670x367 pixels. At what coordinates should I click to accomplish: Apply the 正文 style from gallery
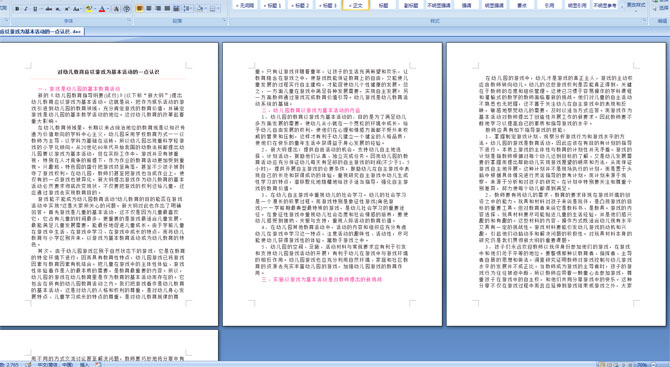point(356,5)
